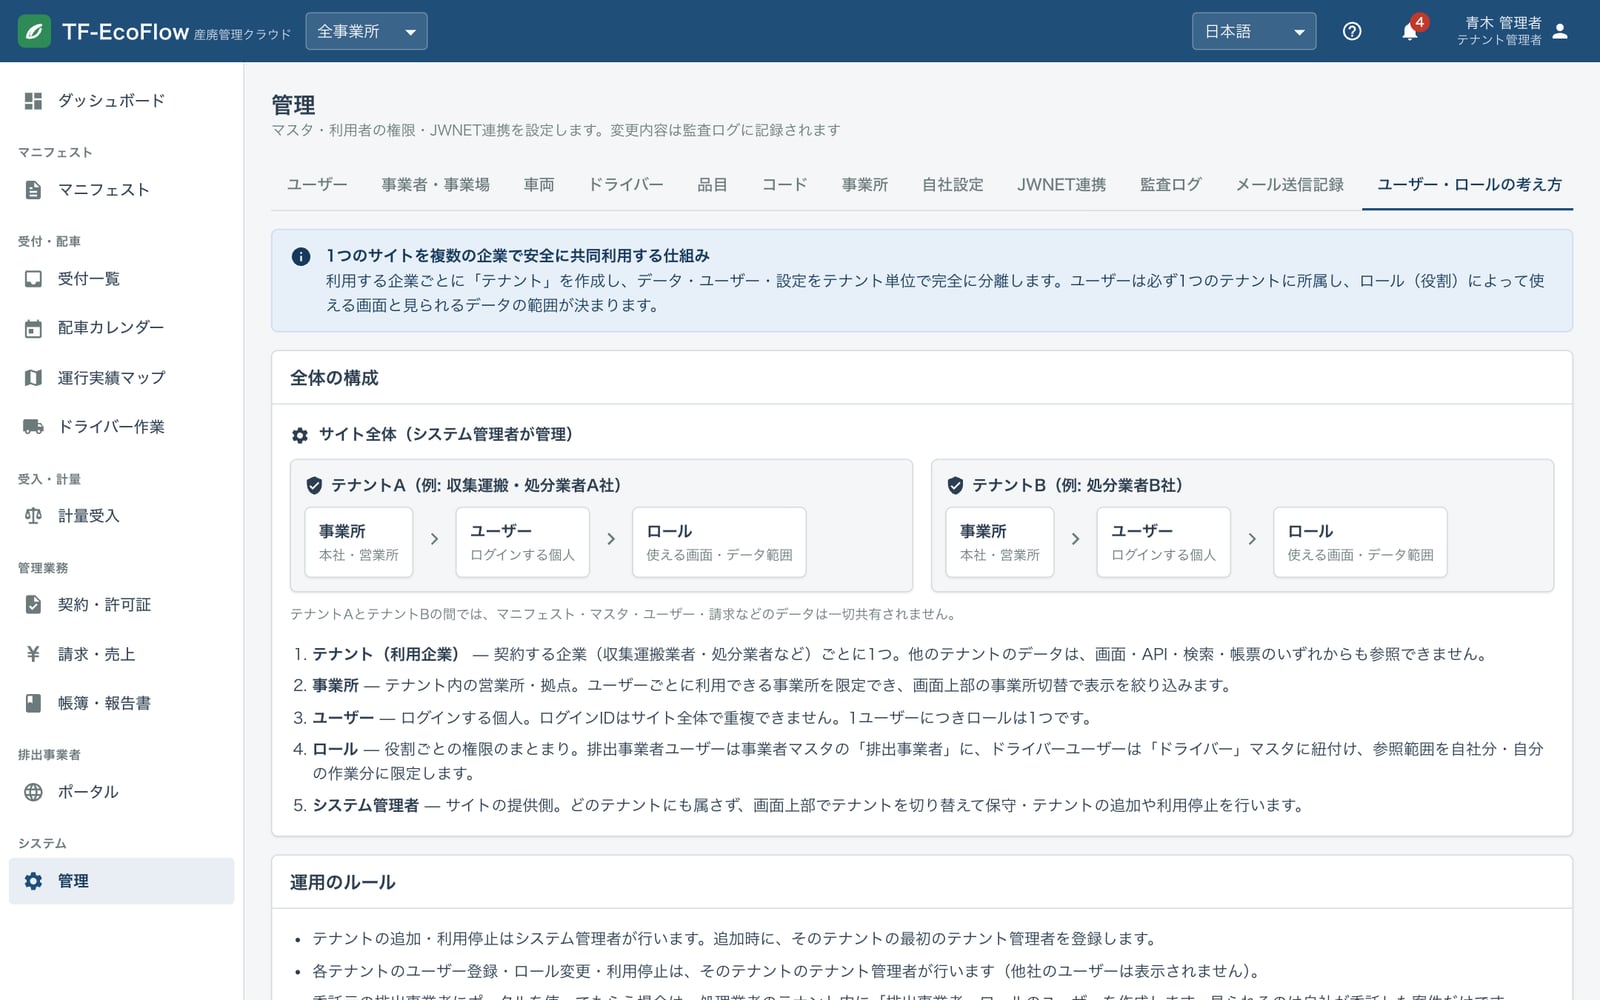Open 請求・売上 in the sidebar
The width and height of the screenshot is (1600, 1000).
pyautogui.click(x=122, y=654)
